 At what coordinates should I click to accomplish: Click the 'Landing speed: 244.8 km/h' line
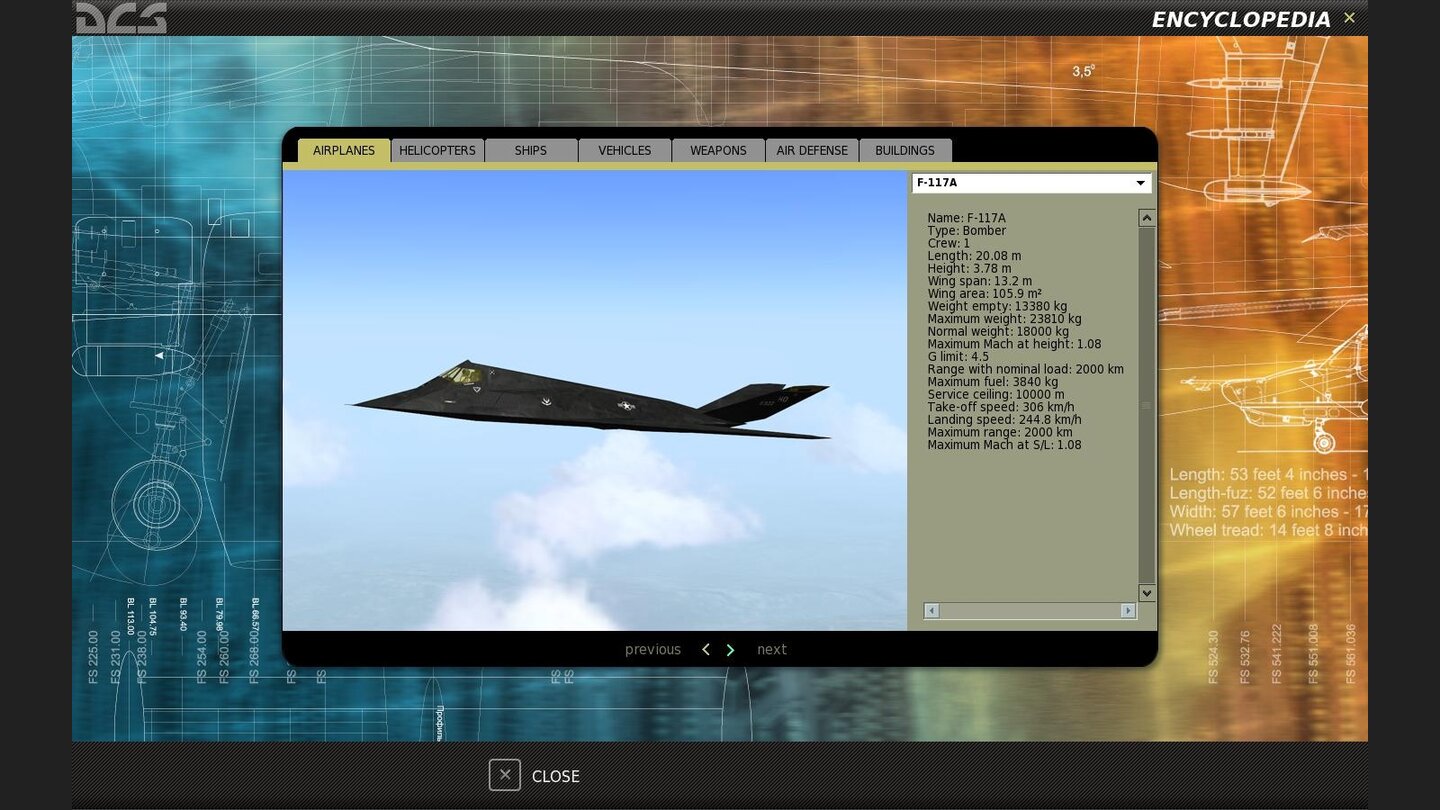[x=1004, y=420]
